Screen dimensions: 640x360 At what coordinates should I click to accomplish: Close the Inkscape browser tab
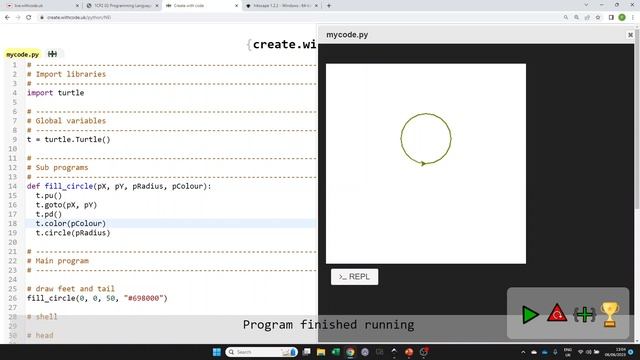[316, 6]
